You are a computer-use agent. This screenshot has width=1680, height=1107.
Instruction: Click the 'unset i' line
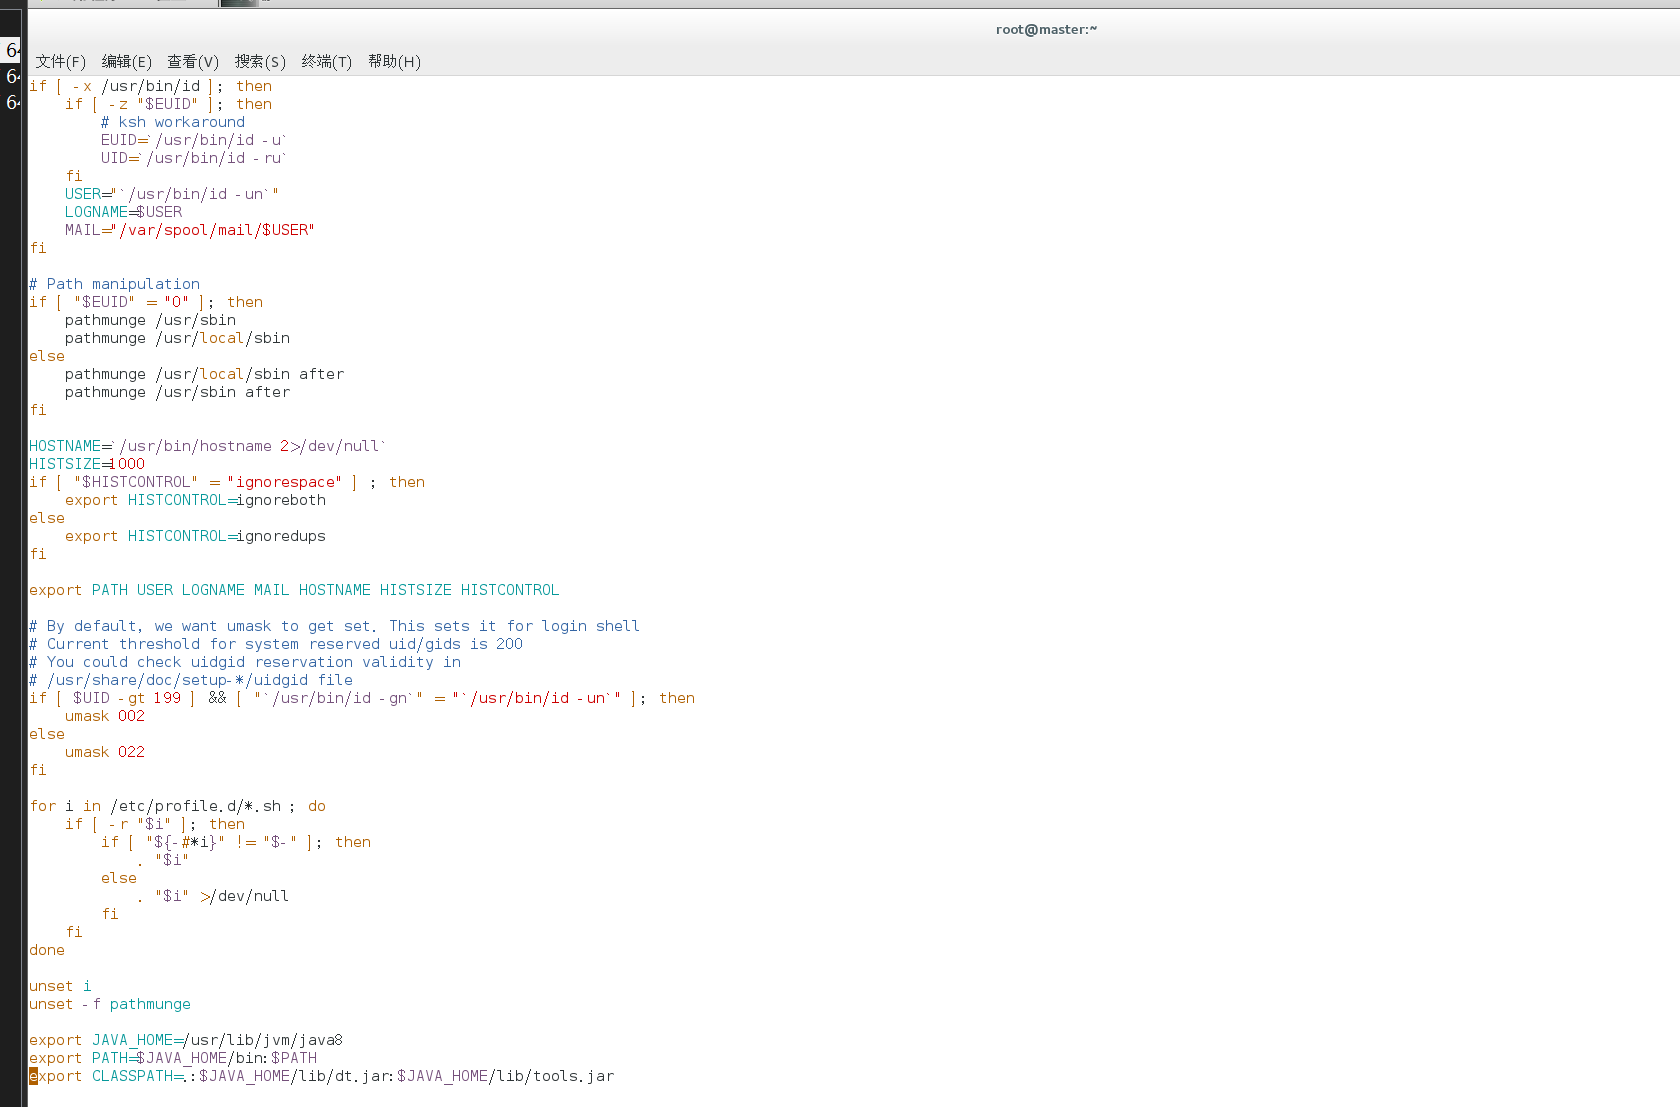coord(60,986)
